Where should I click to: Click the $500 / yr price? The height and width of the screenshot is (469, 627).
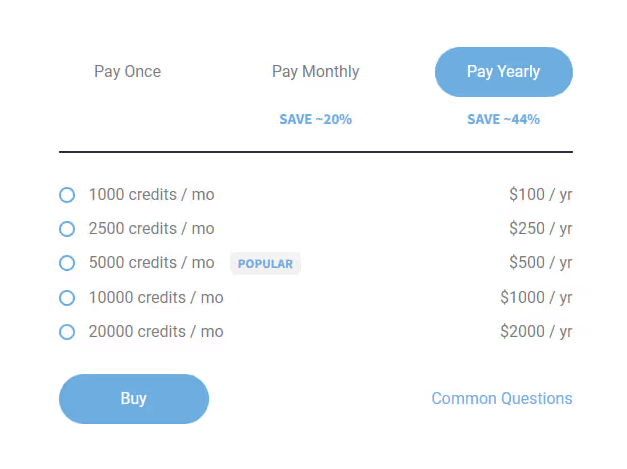(540, 263)
